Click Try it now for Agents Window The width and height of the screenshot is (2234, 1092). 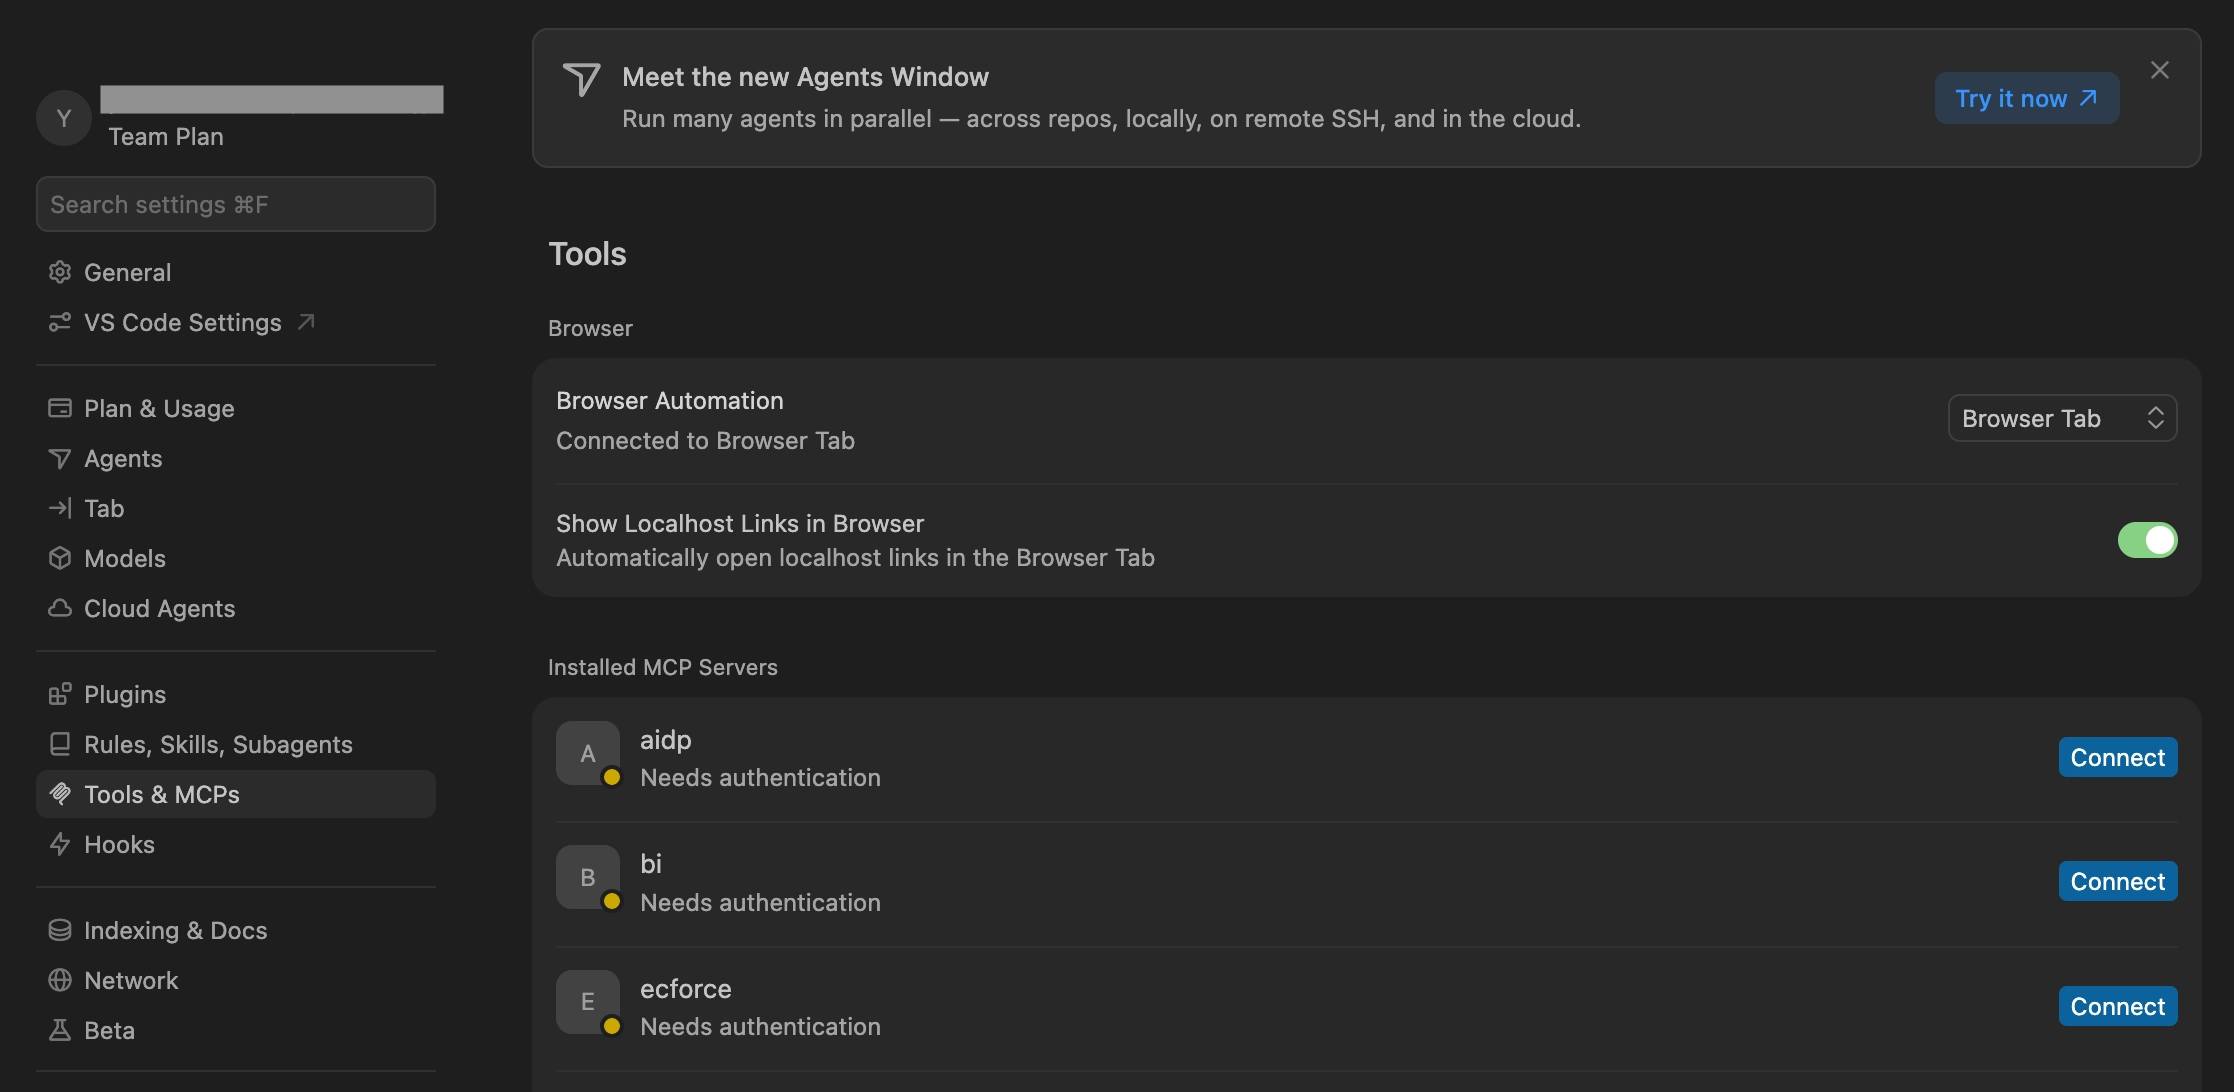click(2026, 98)
